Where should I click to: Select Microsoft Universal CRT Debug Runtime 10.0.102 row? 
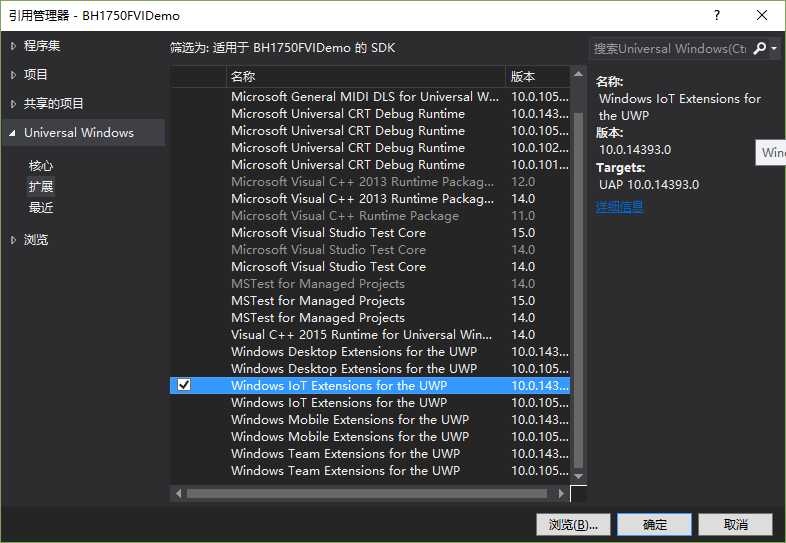[x=370, y=148]
